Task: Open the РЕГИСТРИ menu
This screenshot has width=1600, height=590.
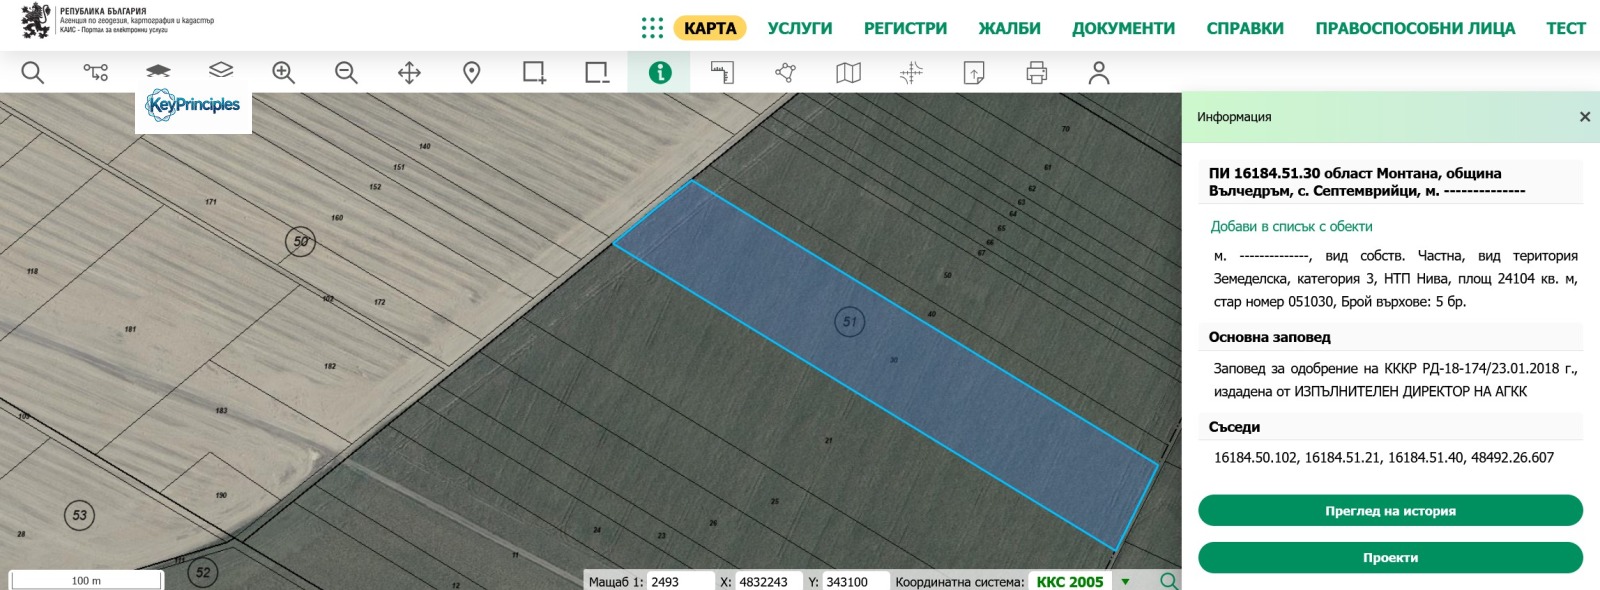Action: (905, 28)
